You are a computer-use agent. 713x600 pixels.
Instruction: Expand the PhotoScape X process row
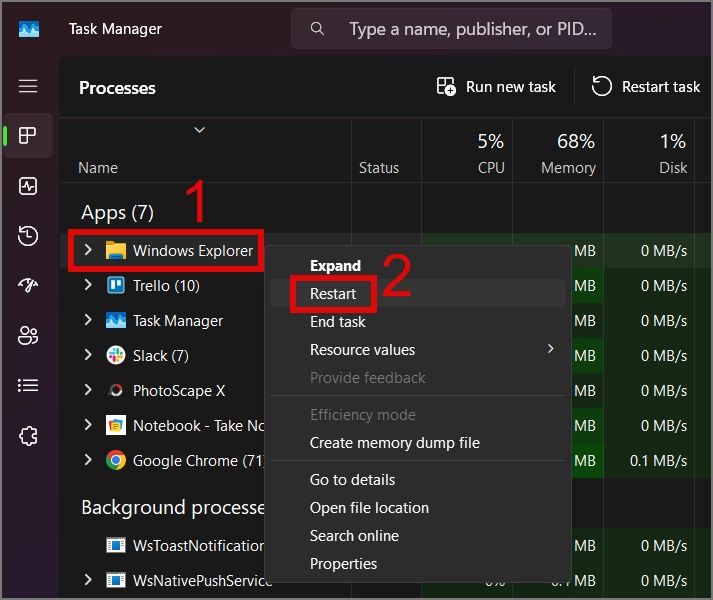pyautogui.click(x=88, y=390)
